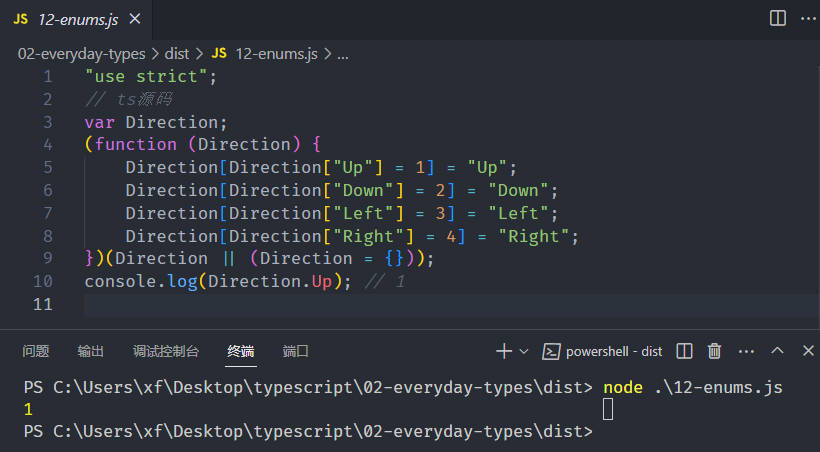Click the breadcrumb ellipsis symbol entry
This screenshot has height=452, width=820.
tap(343, 54)
